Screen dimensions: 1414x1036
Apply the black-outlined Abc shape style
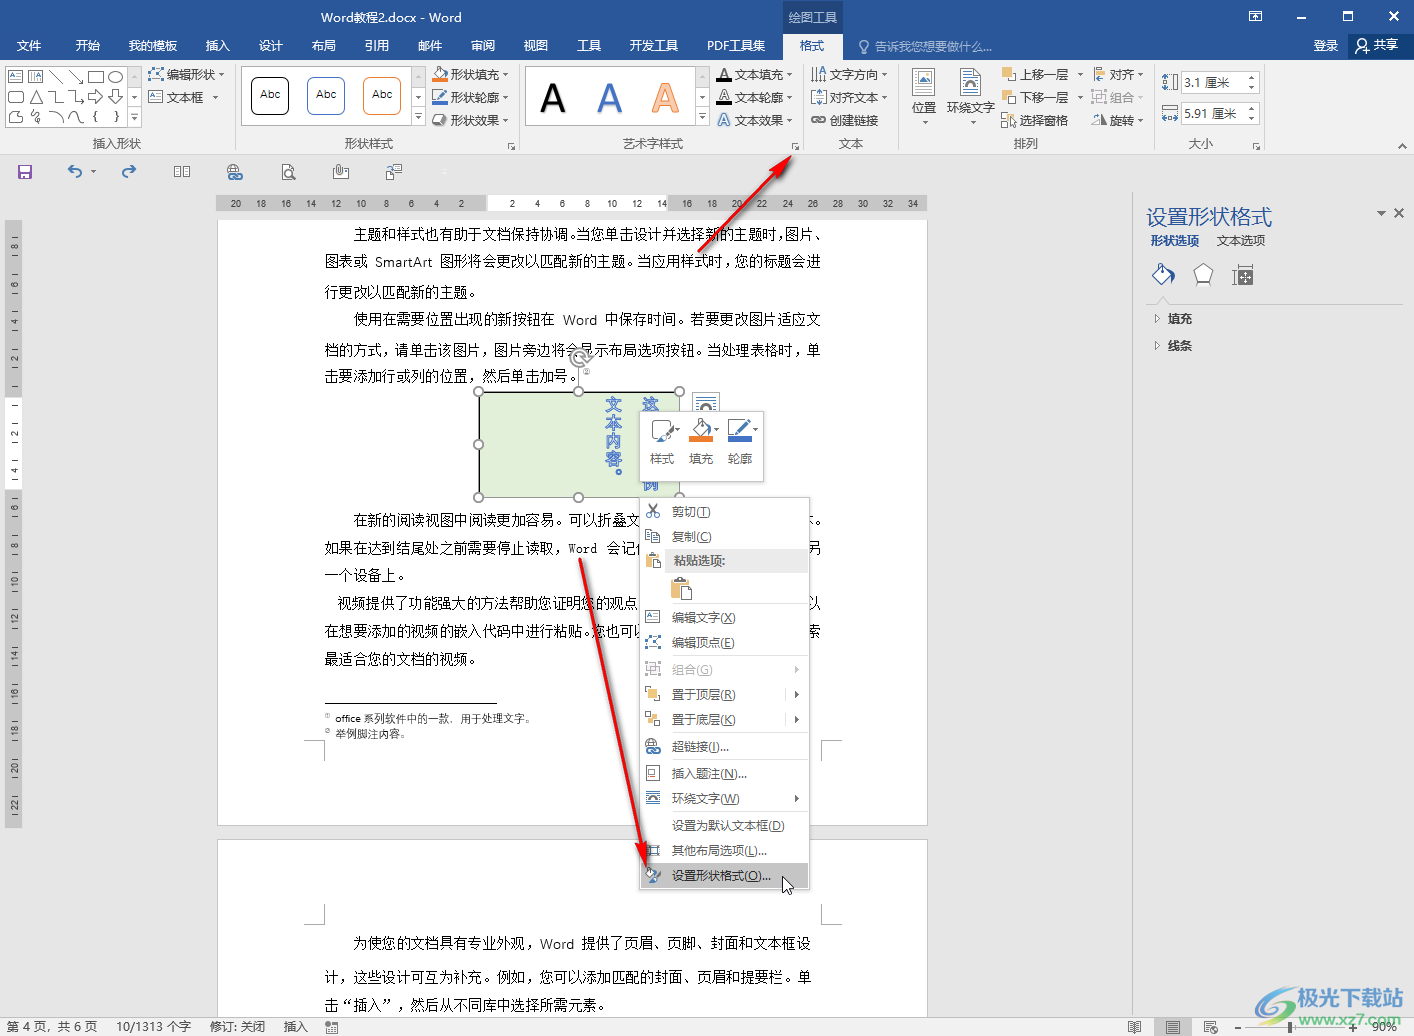(270, 95)
